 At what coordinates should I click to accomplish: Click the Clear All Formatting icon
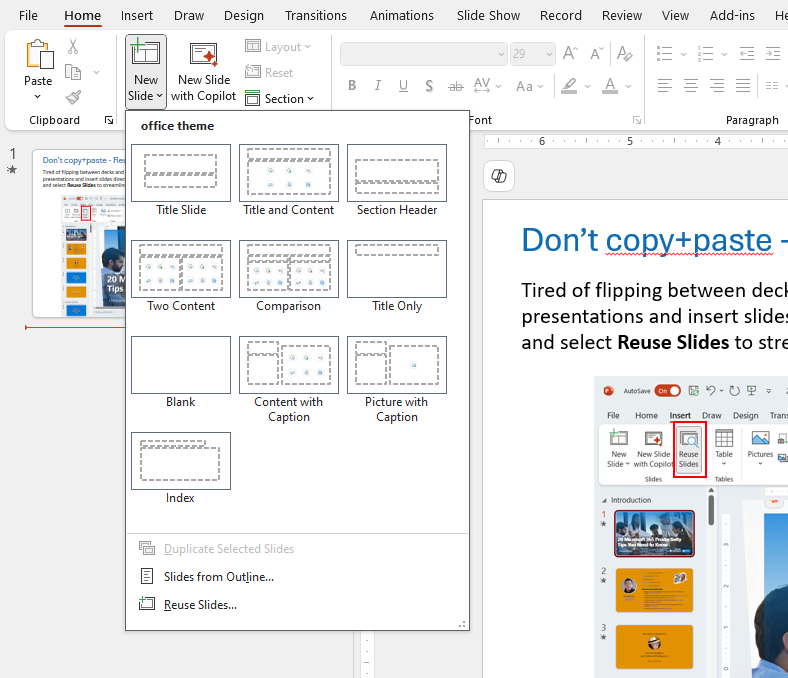[626, 54]
